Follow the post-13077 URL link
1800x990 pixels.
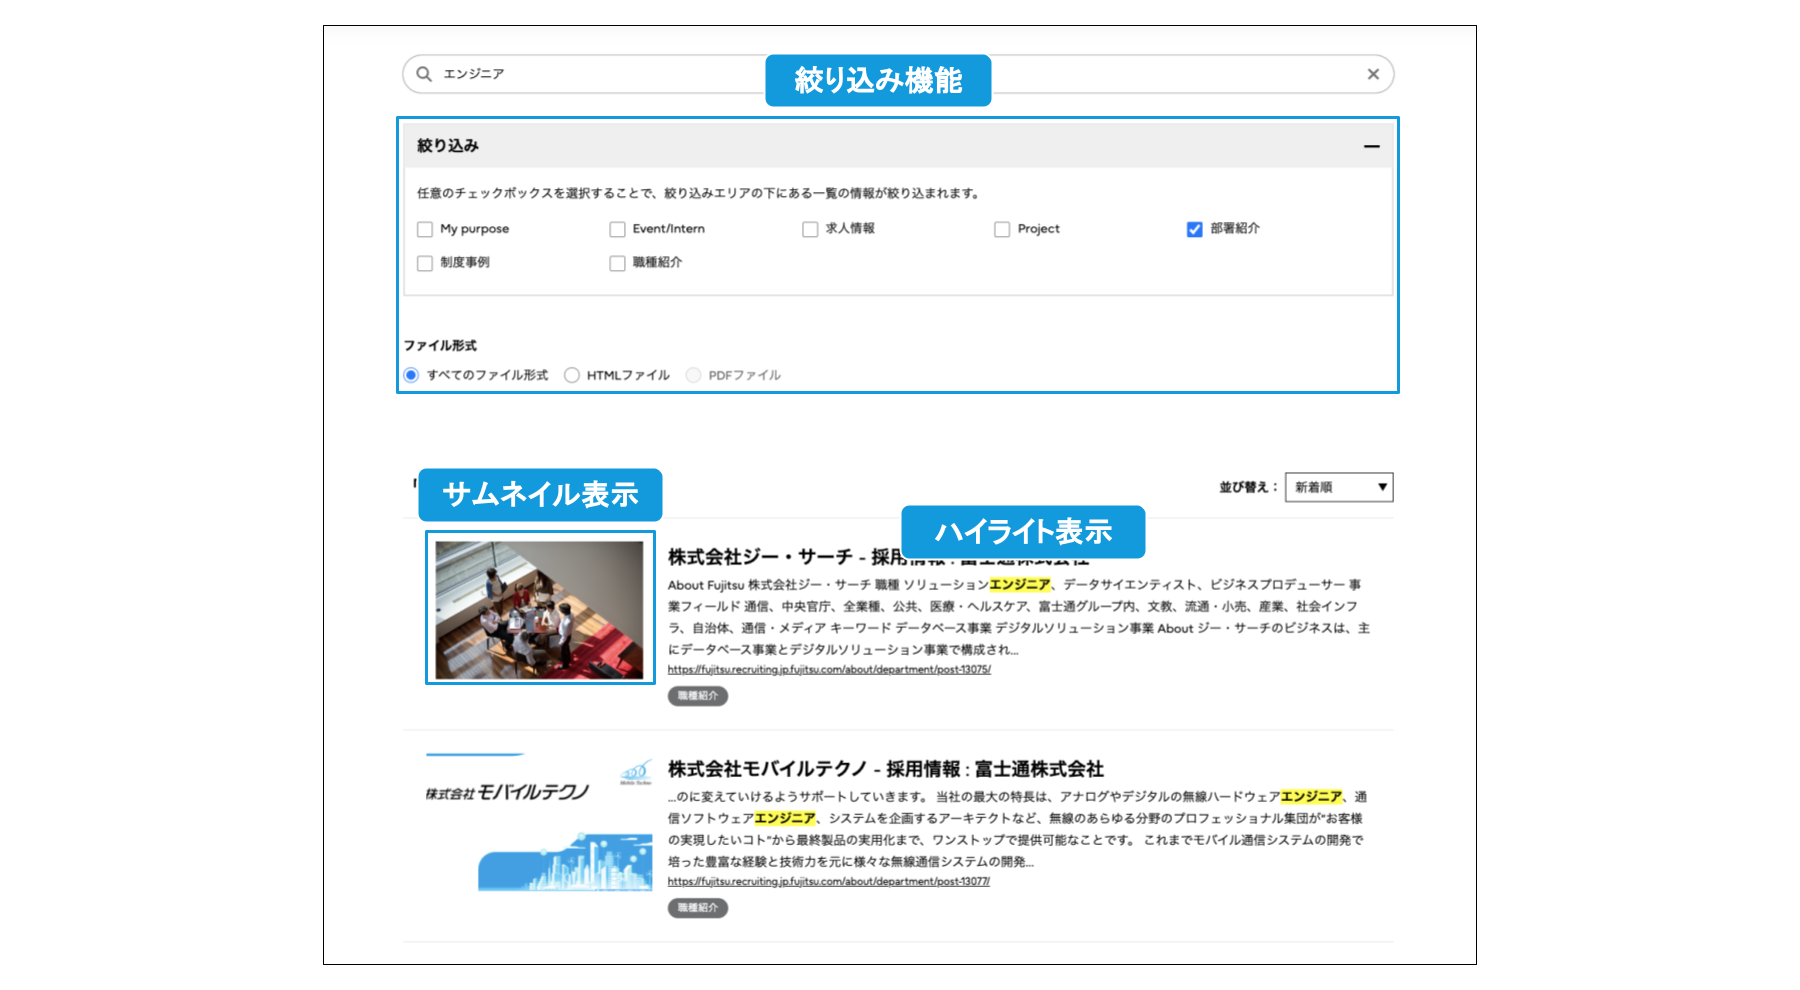click(x=829, y=881)
